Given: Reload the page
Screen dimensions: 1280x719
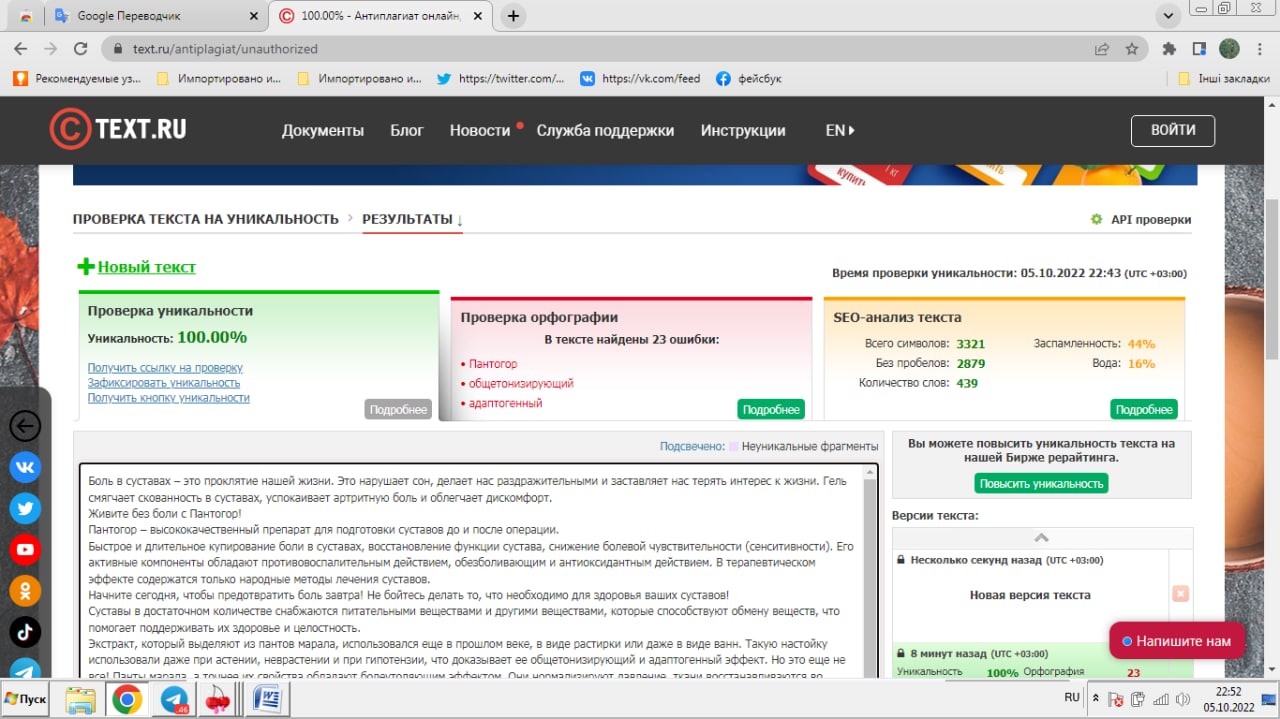Looking at the screenshot, I should tap(80, 48).
